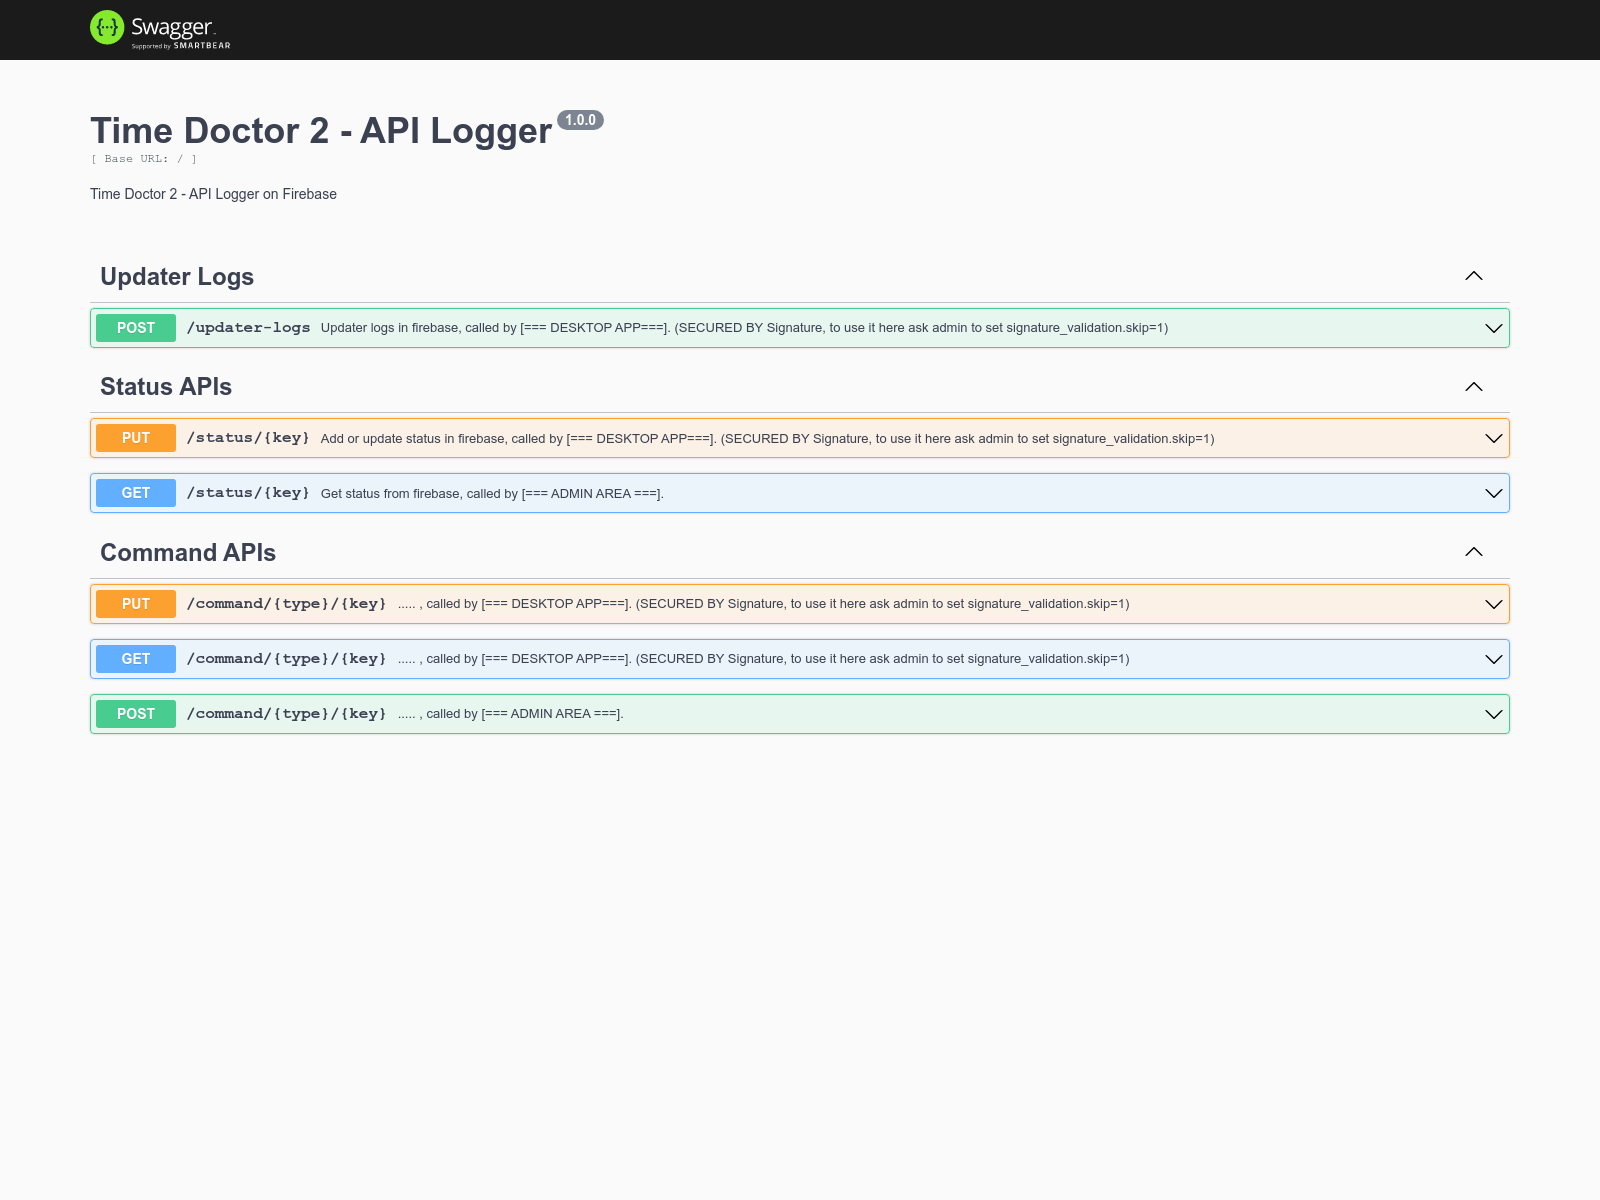Click the Swagger logo icon

[107, 28]
